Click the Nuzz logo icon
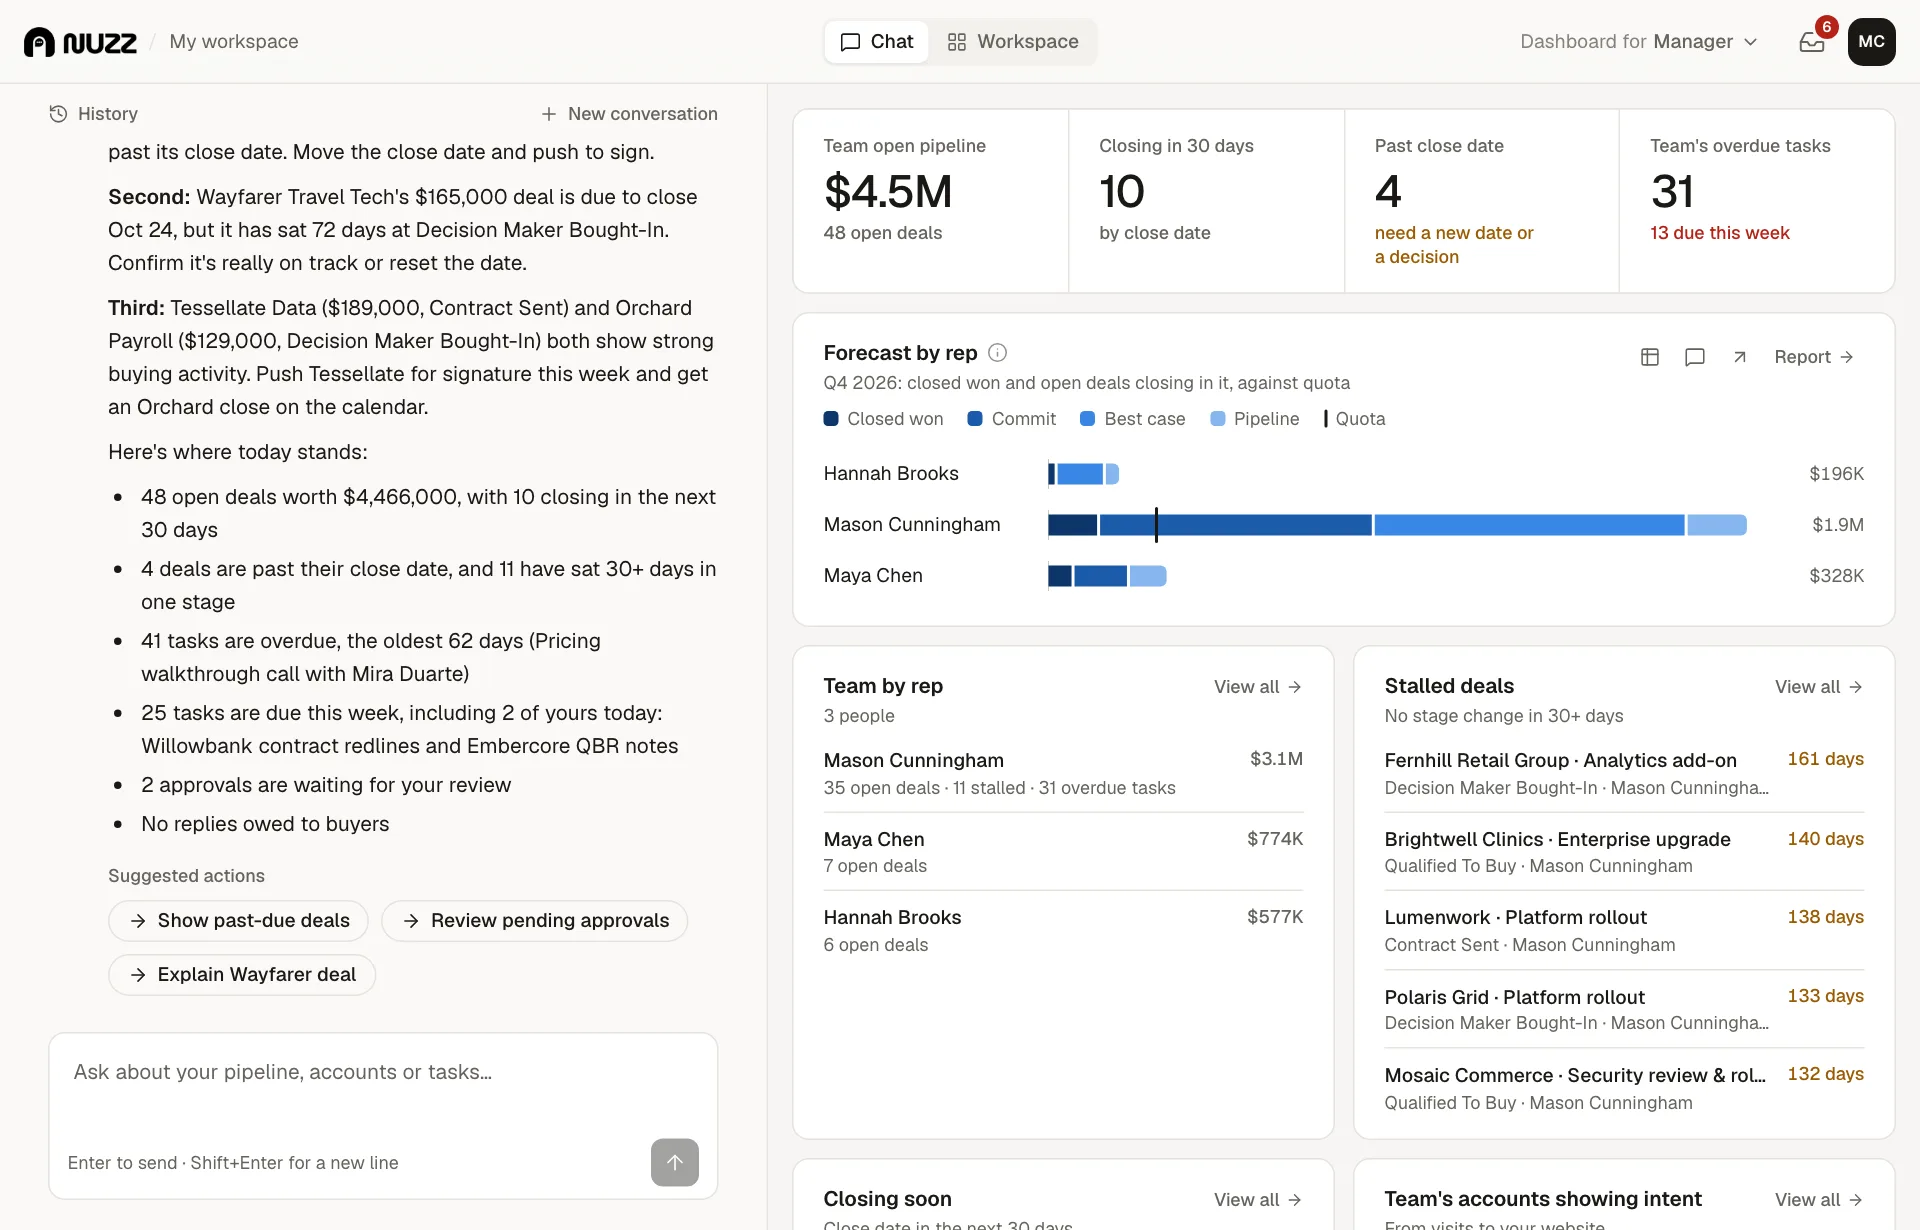 (39, 42)
